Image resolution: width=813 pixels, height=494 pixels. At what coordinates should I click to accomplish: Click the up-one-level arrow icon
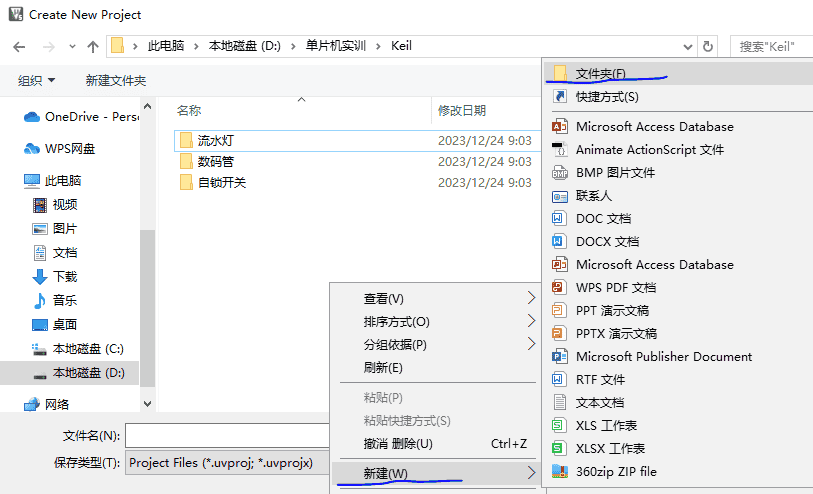pyautogui.click(x=93, y=46)
